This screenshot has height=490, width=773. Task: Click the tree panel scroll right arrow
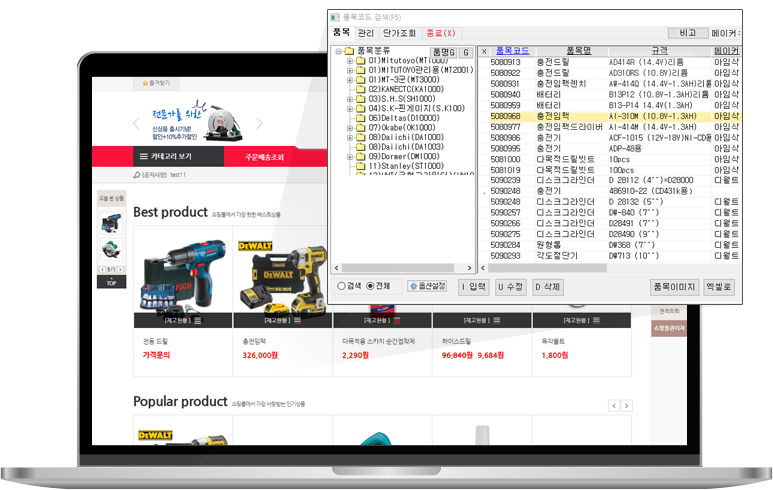tap(469, 268)
